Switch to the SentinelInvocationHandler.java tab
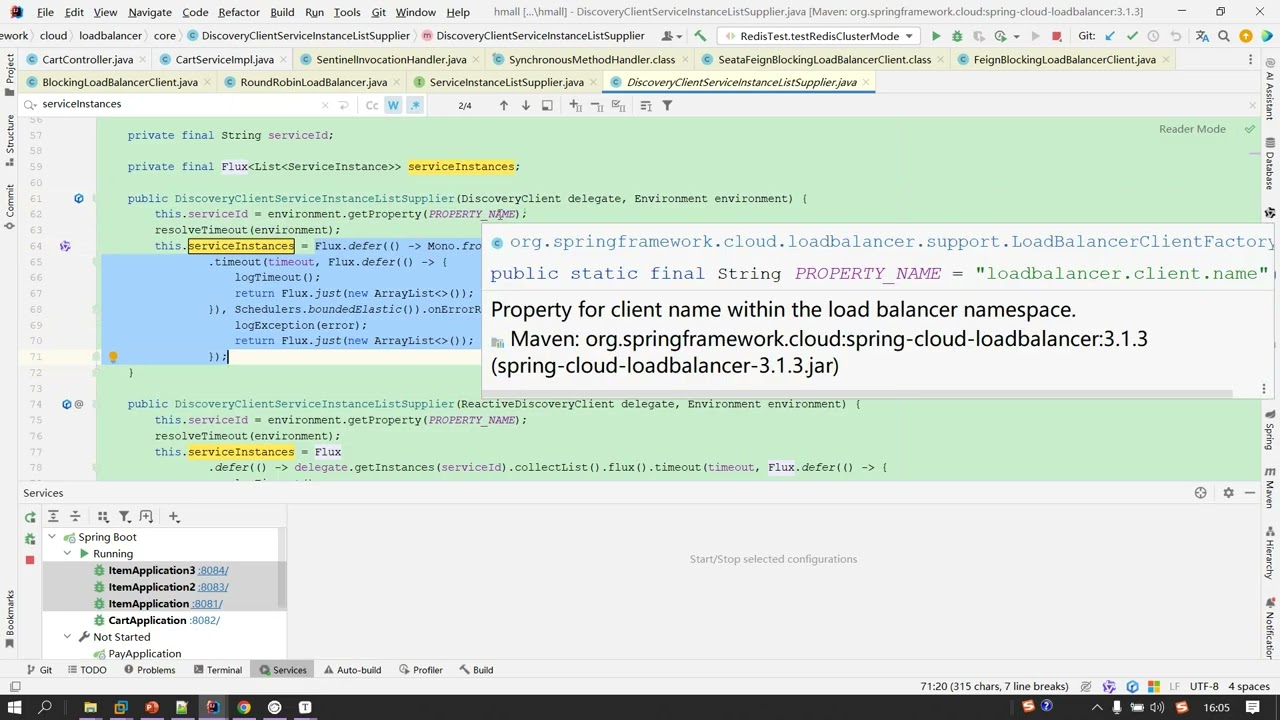This screenshot has width=1280, height=720. 391,60
